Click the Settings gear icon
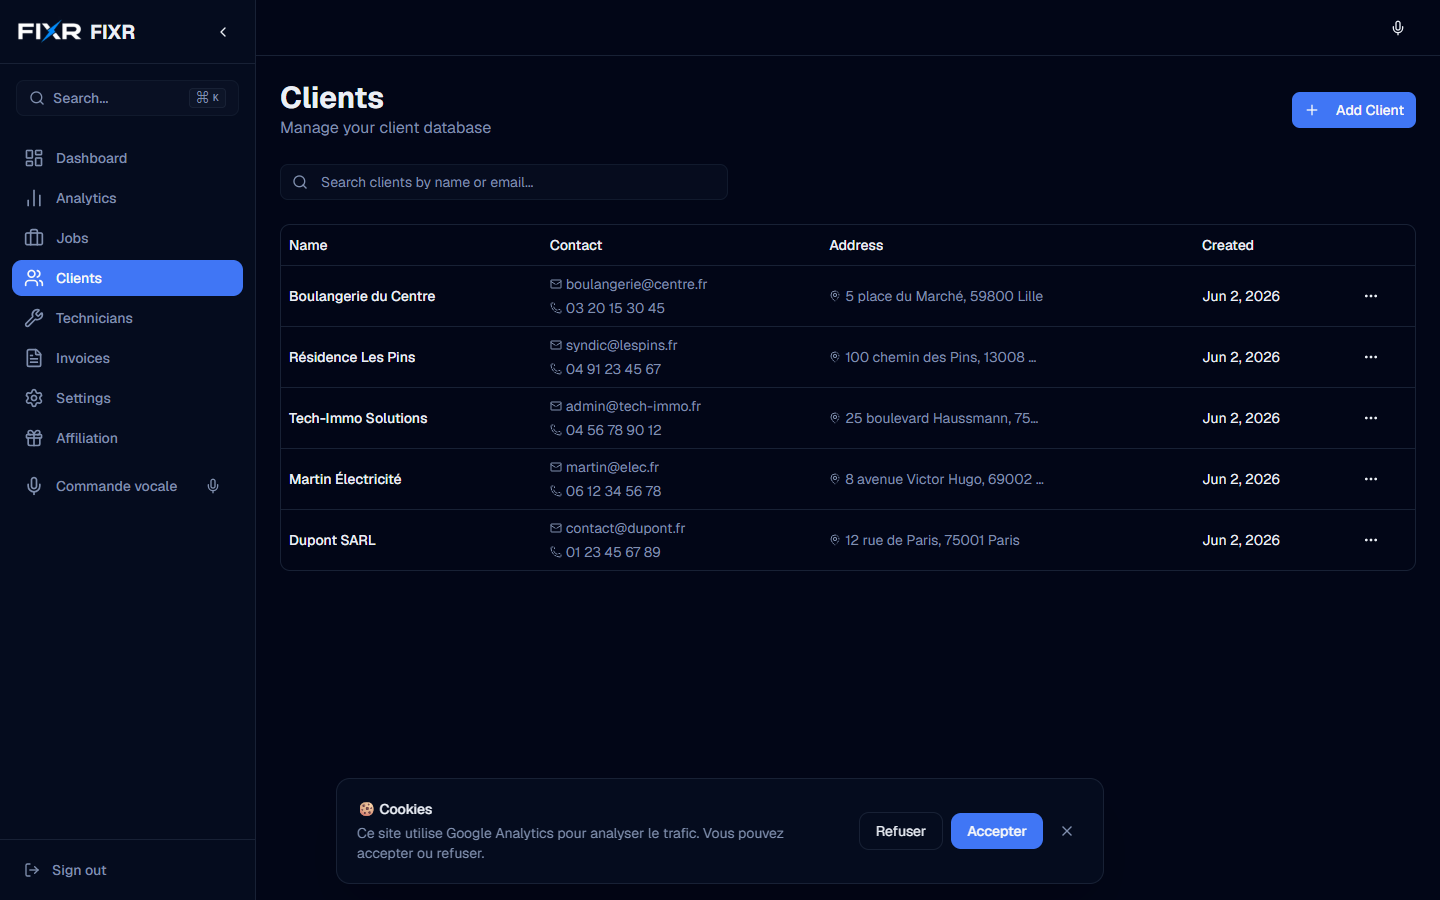1440x900 pixels. pyautogui.click(x=34, y=398)
